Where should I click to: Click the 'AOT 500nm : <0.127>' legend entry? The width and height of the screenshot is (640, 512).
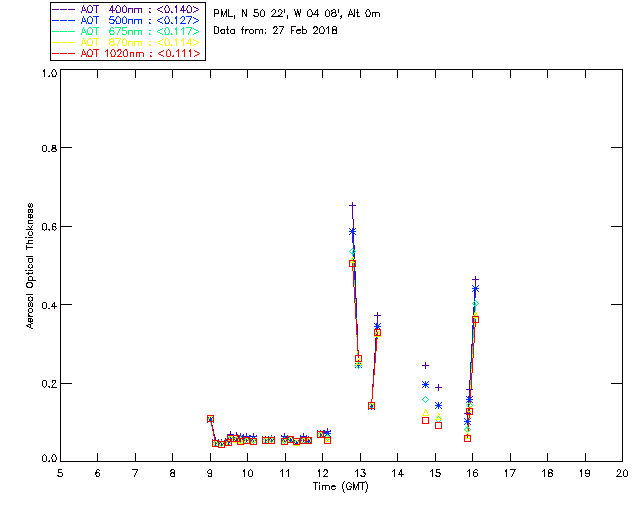pyautogui.click(x=127, y=20)
